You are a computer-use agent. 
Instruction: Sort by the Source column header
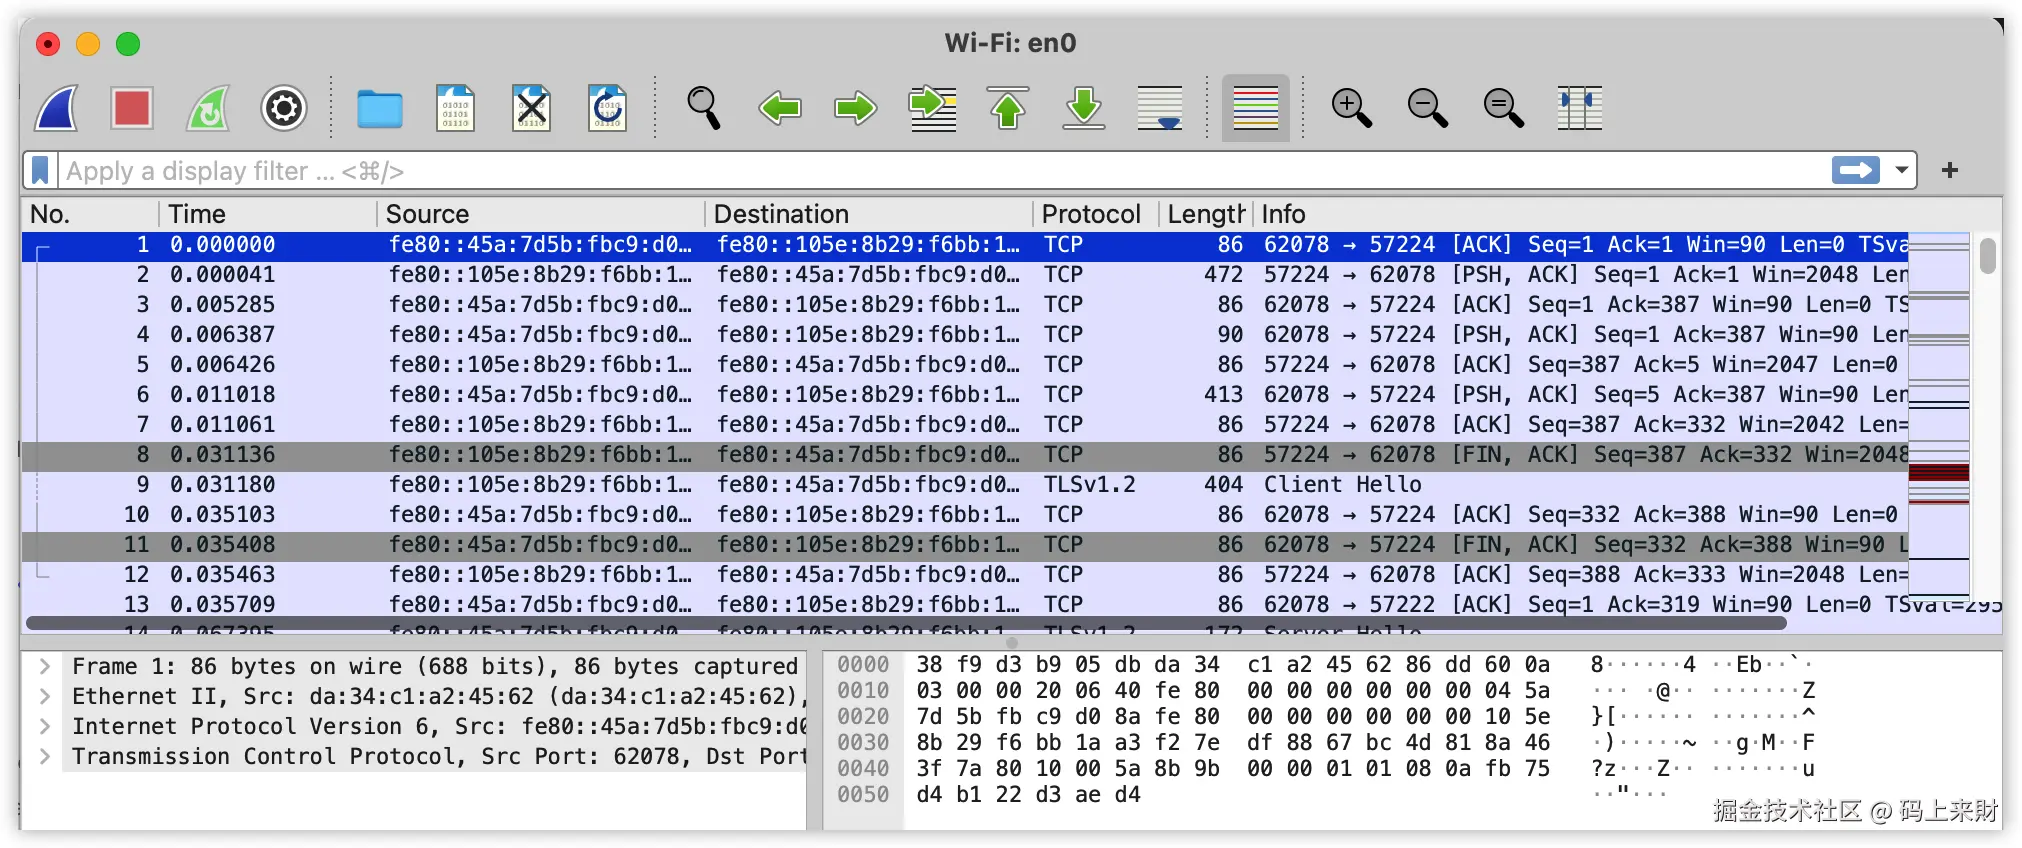pos(541,214)
